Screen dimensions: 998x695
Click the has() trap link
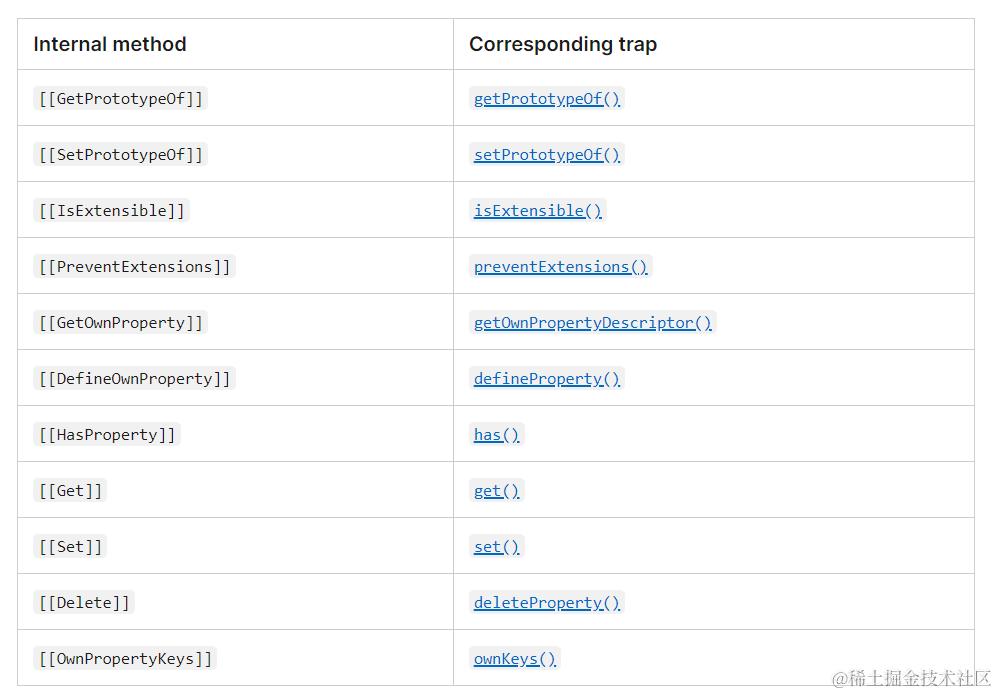[496, 435]
